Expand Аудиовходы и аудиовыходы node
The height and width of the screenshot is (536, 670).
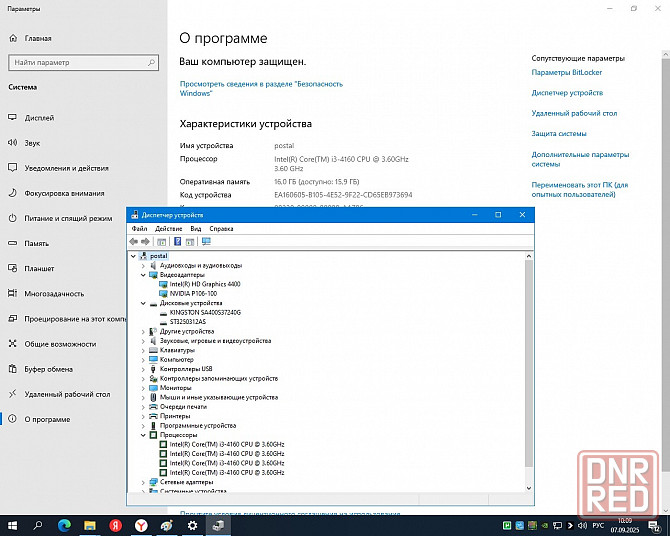coord(143,266)
